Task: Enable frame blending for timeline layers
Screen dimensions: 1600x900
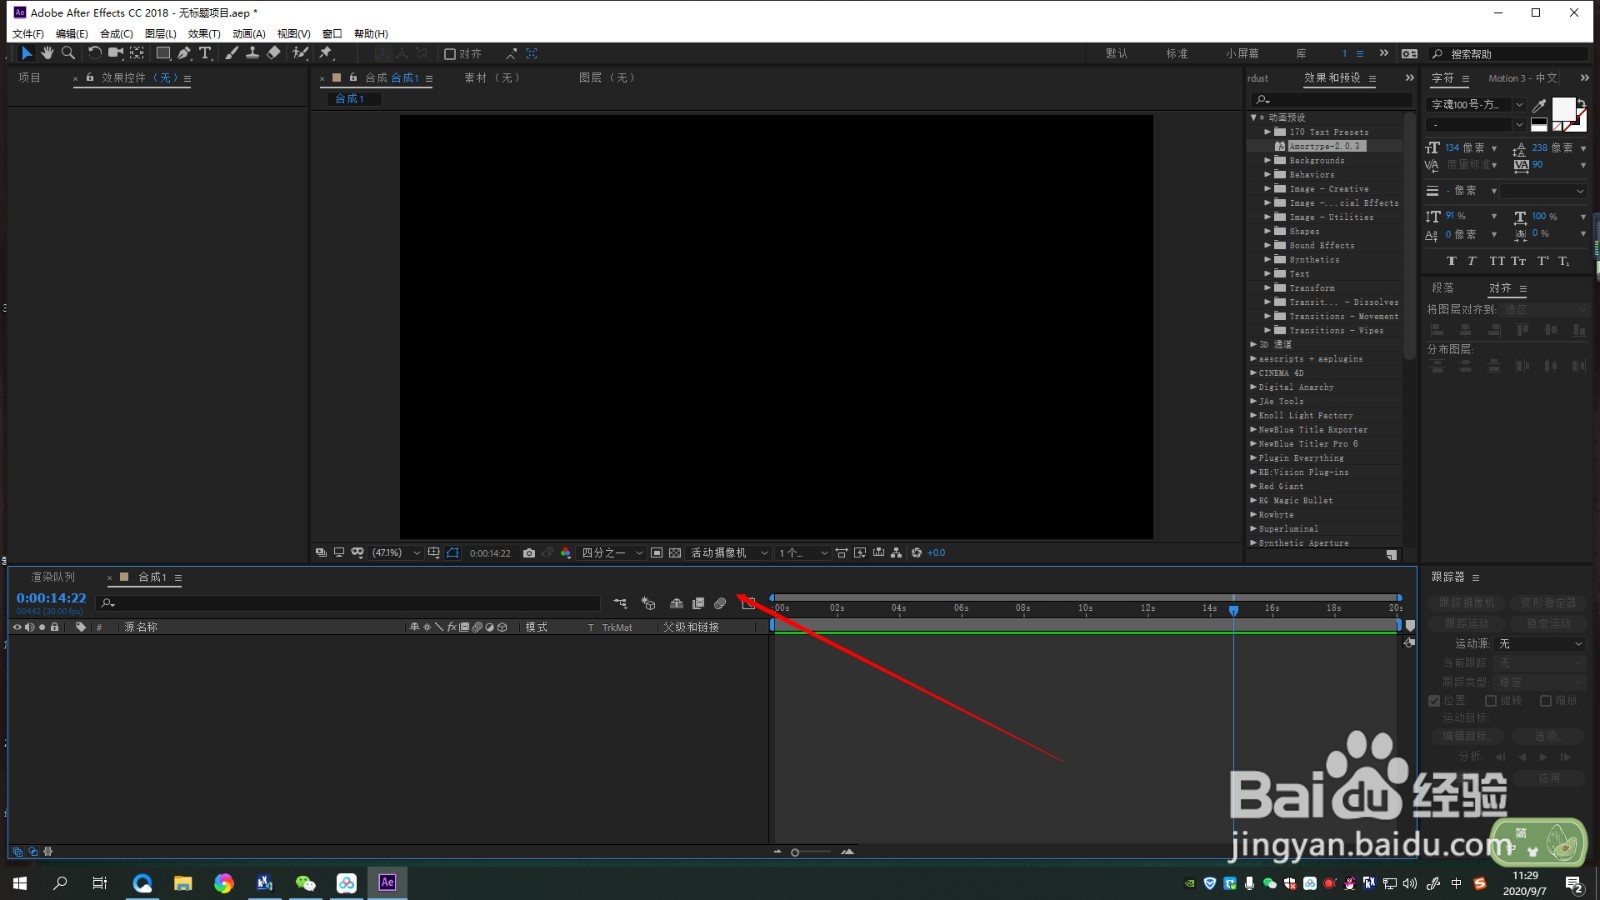Action: coord(698,603)
